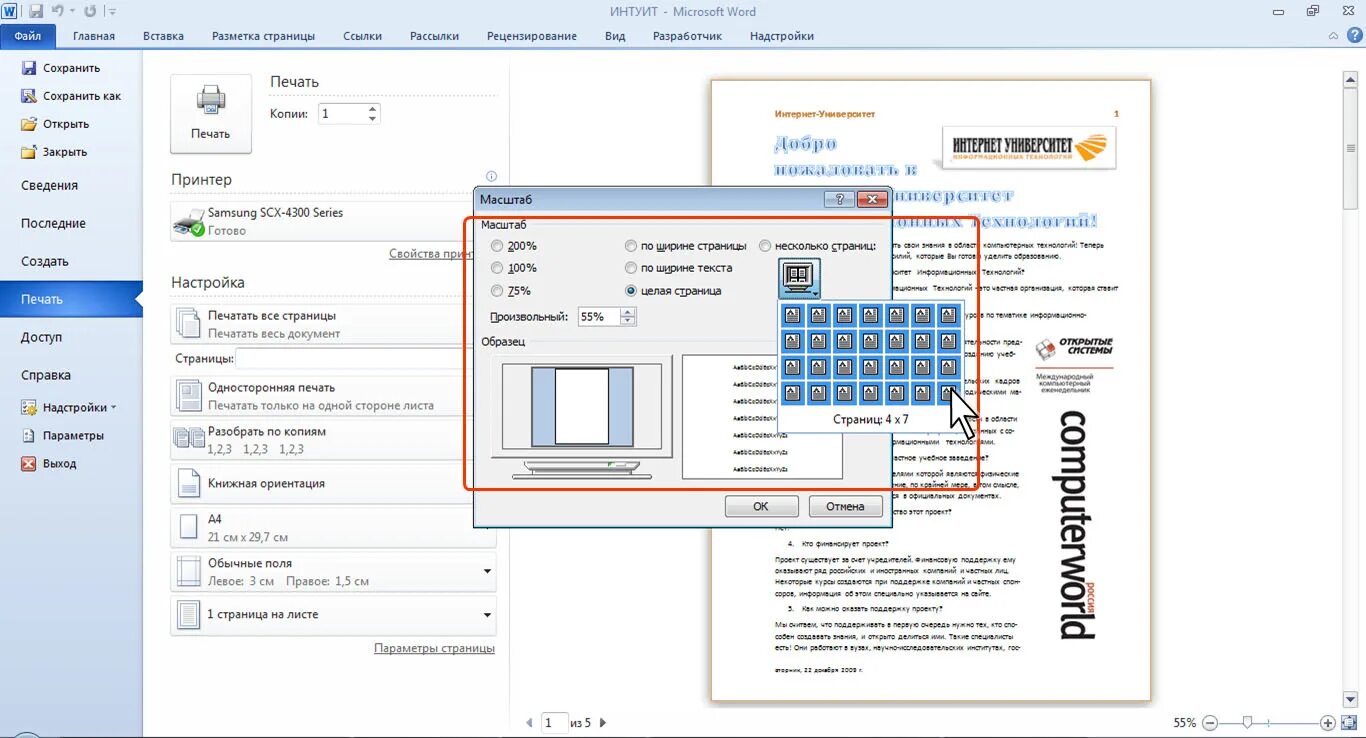Open the Обычные поля margins dropdown
The width and height of the screenshot is (1366, 738).
[333, 571]
